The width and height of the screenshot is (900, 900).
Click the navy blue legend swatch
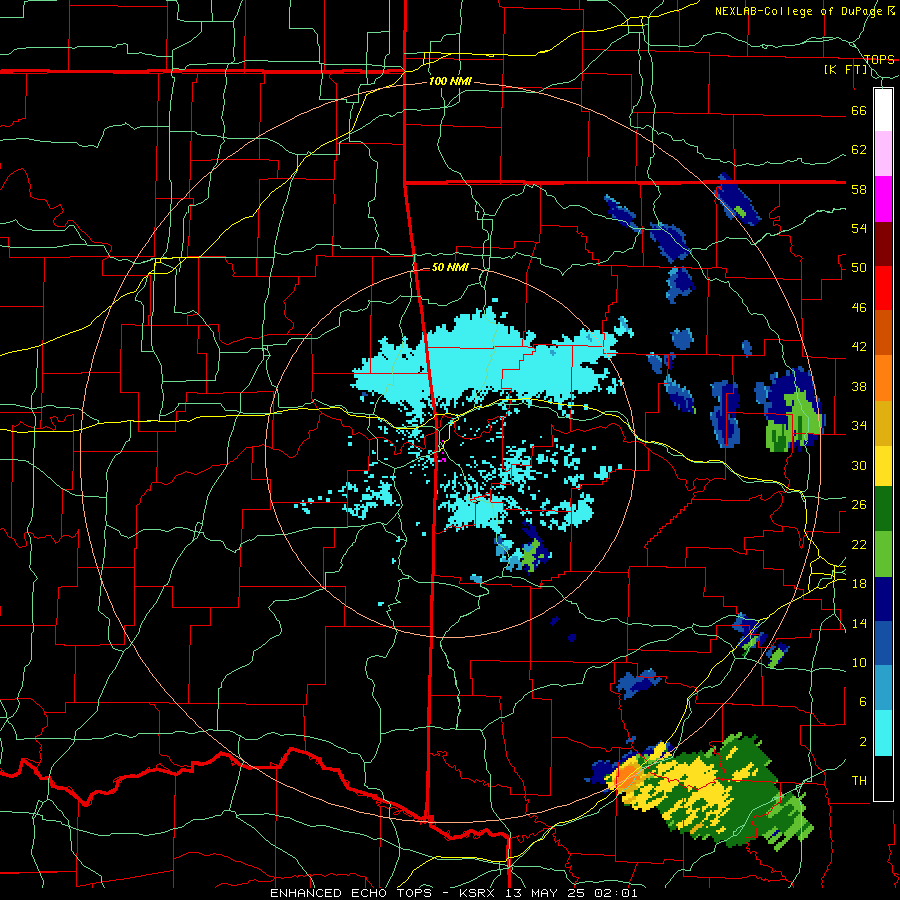[x=883, y=599]
